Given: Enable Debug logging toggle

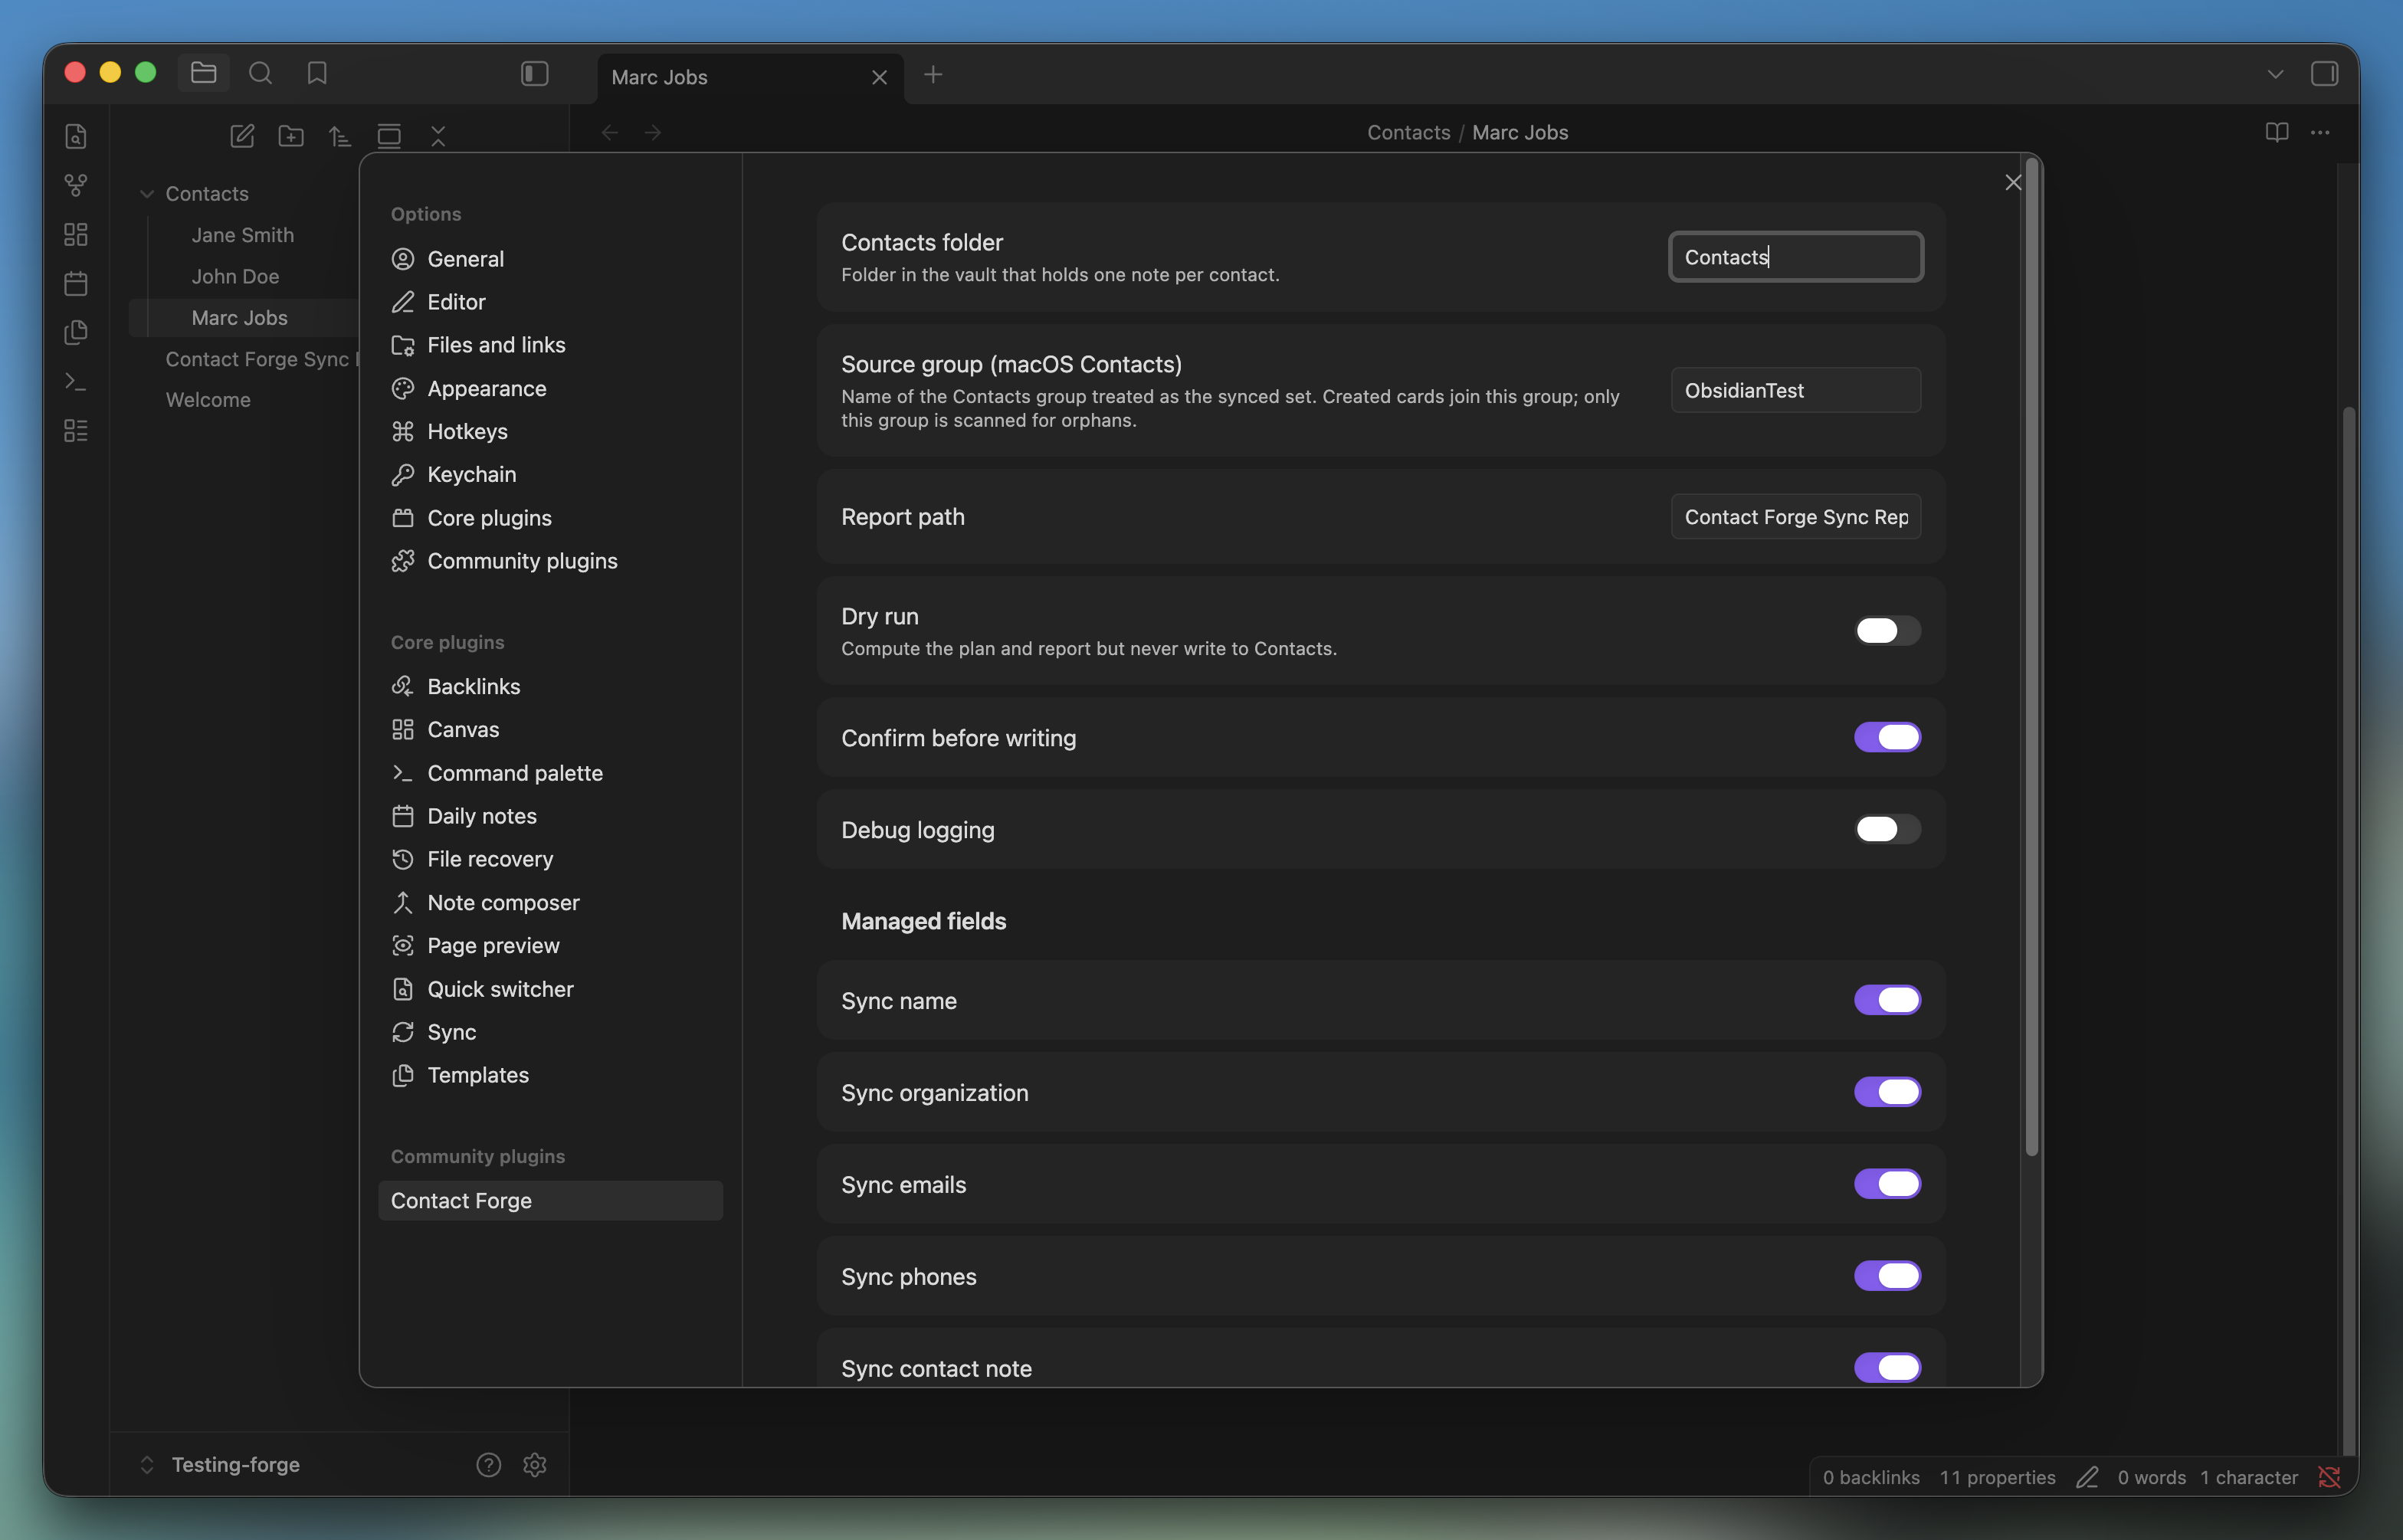Looking at the screenshot, I should 1887,829.
